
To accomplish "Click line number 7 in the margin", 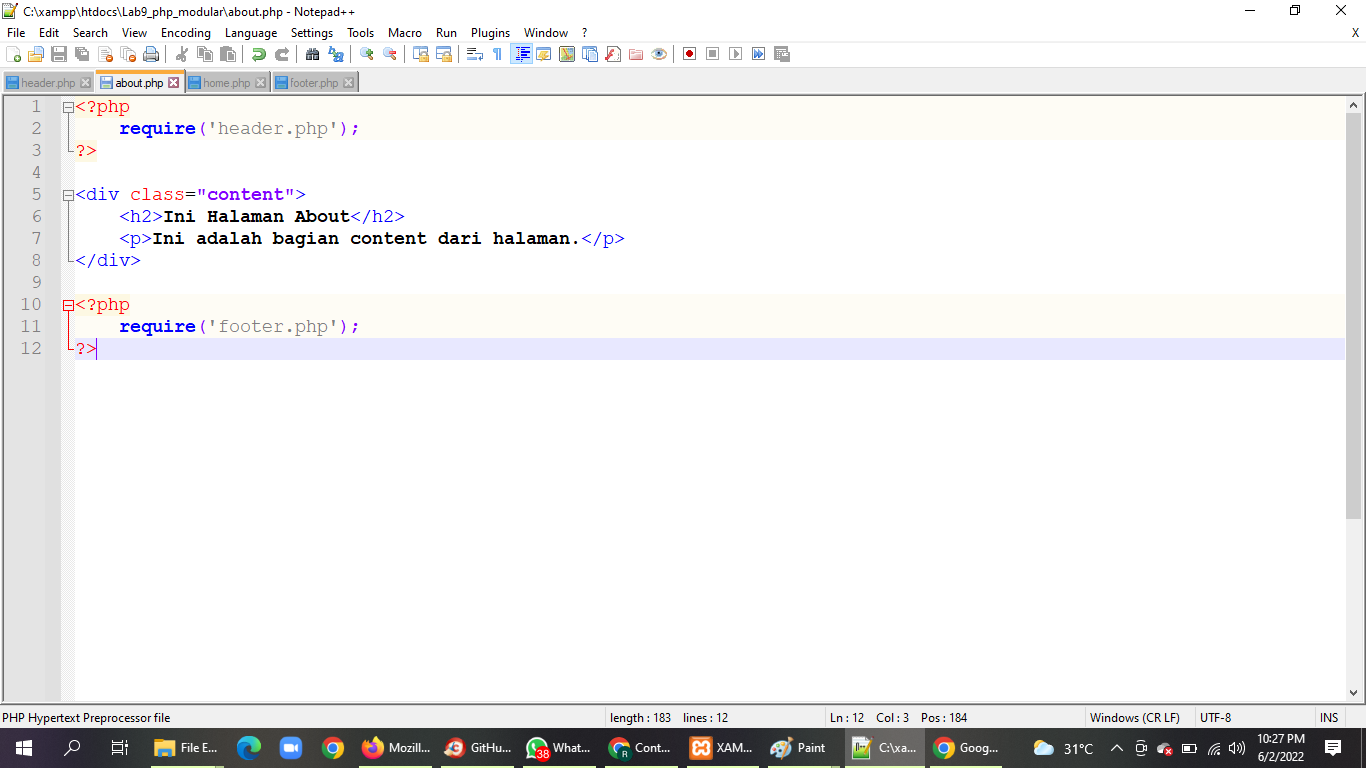I will tap(37, 238).
